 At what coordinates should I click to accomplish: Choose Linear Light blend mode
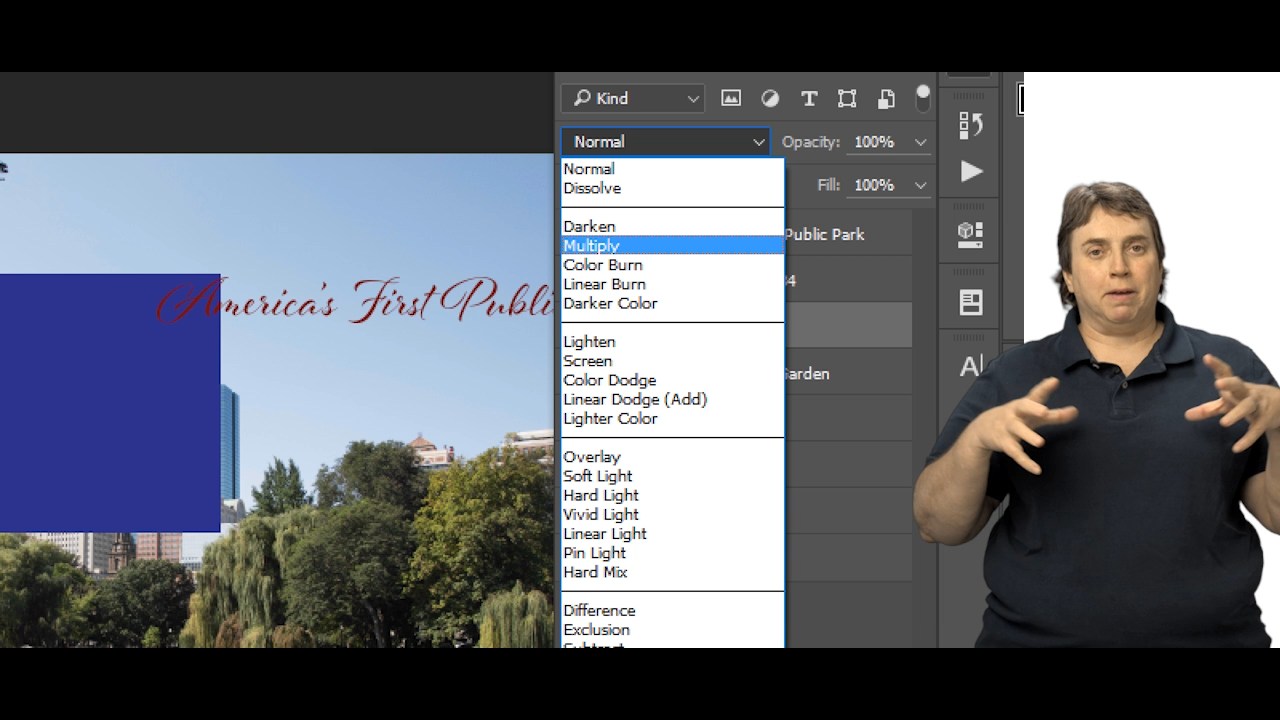[672, 533]
